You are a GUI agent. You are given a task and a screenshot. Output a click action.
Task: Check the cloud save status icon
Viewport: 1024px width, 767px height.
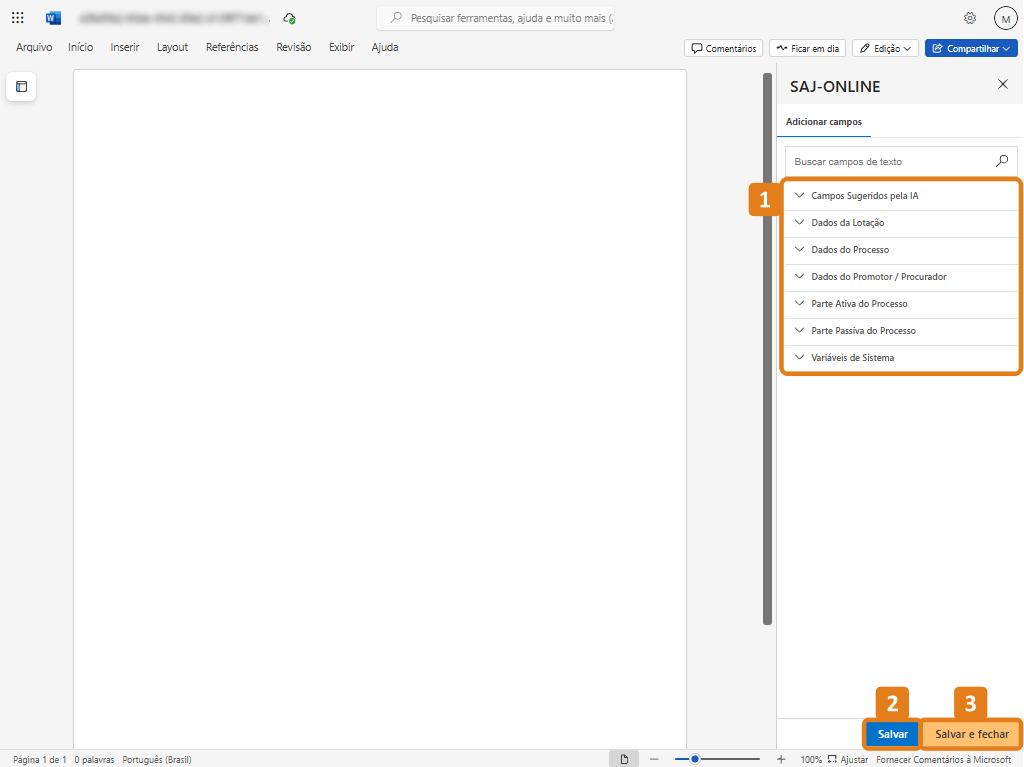[289, 18]
